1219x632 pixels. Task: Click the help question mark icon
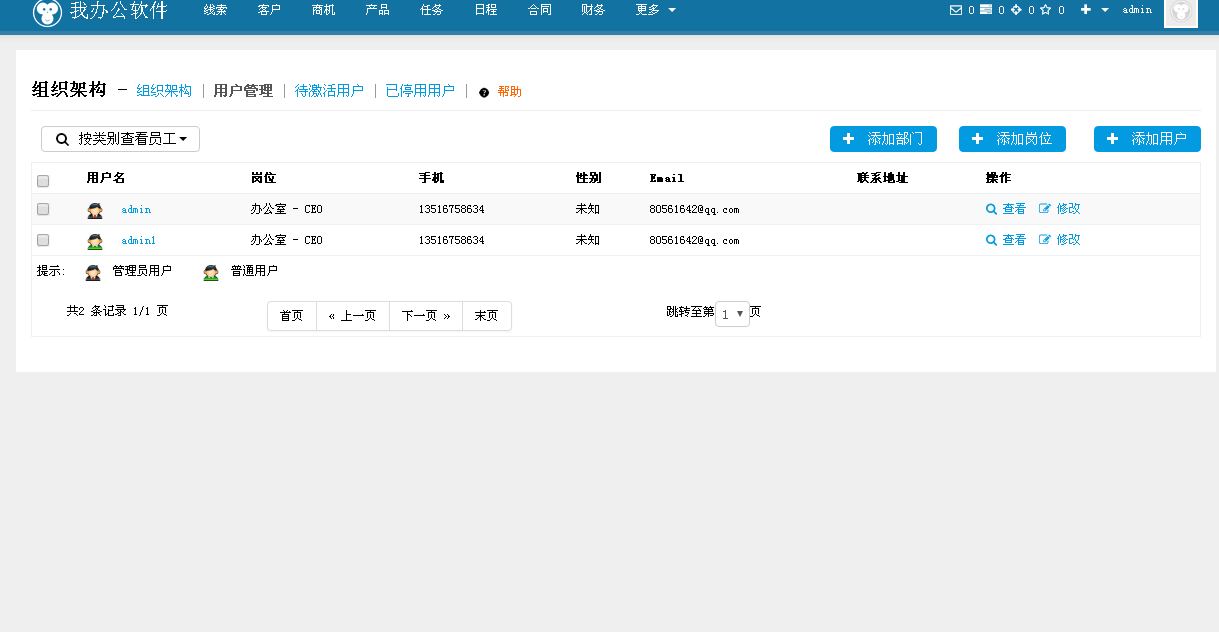(x=484, y=92)
